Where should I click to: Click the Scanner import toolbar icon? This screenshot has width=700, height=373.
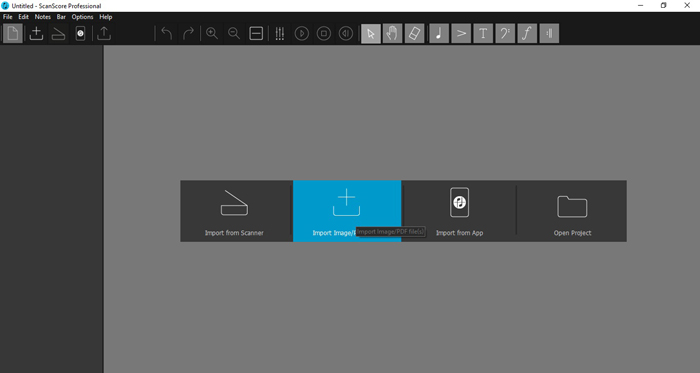click(x=58, y=33)
